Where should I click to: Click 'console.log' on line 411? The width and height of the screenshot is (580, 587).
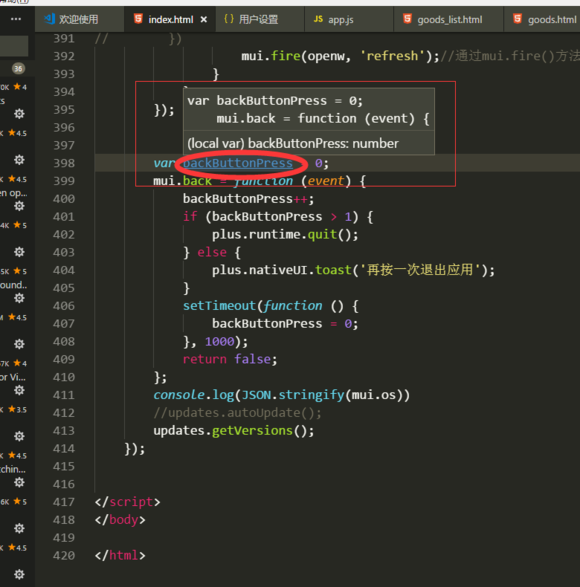click(194, 395)
